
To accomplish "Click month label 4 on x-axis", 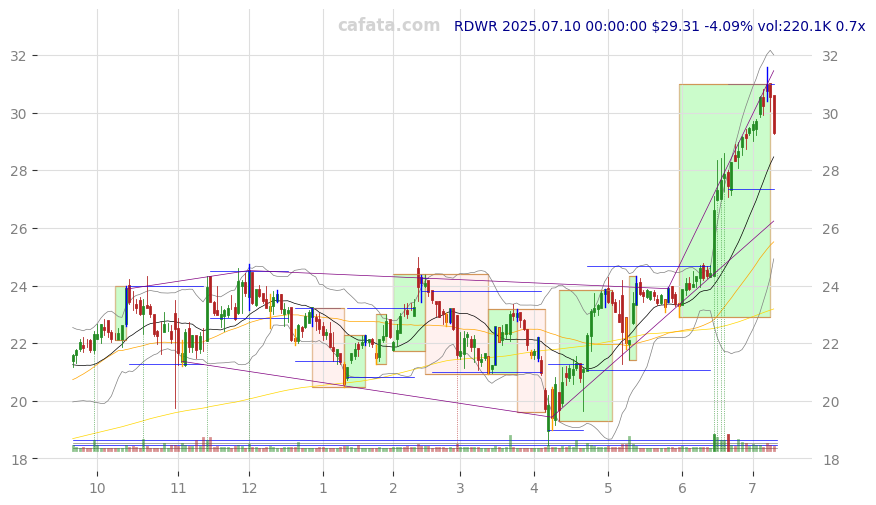I will tap(534, 488).
